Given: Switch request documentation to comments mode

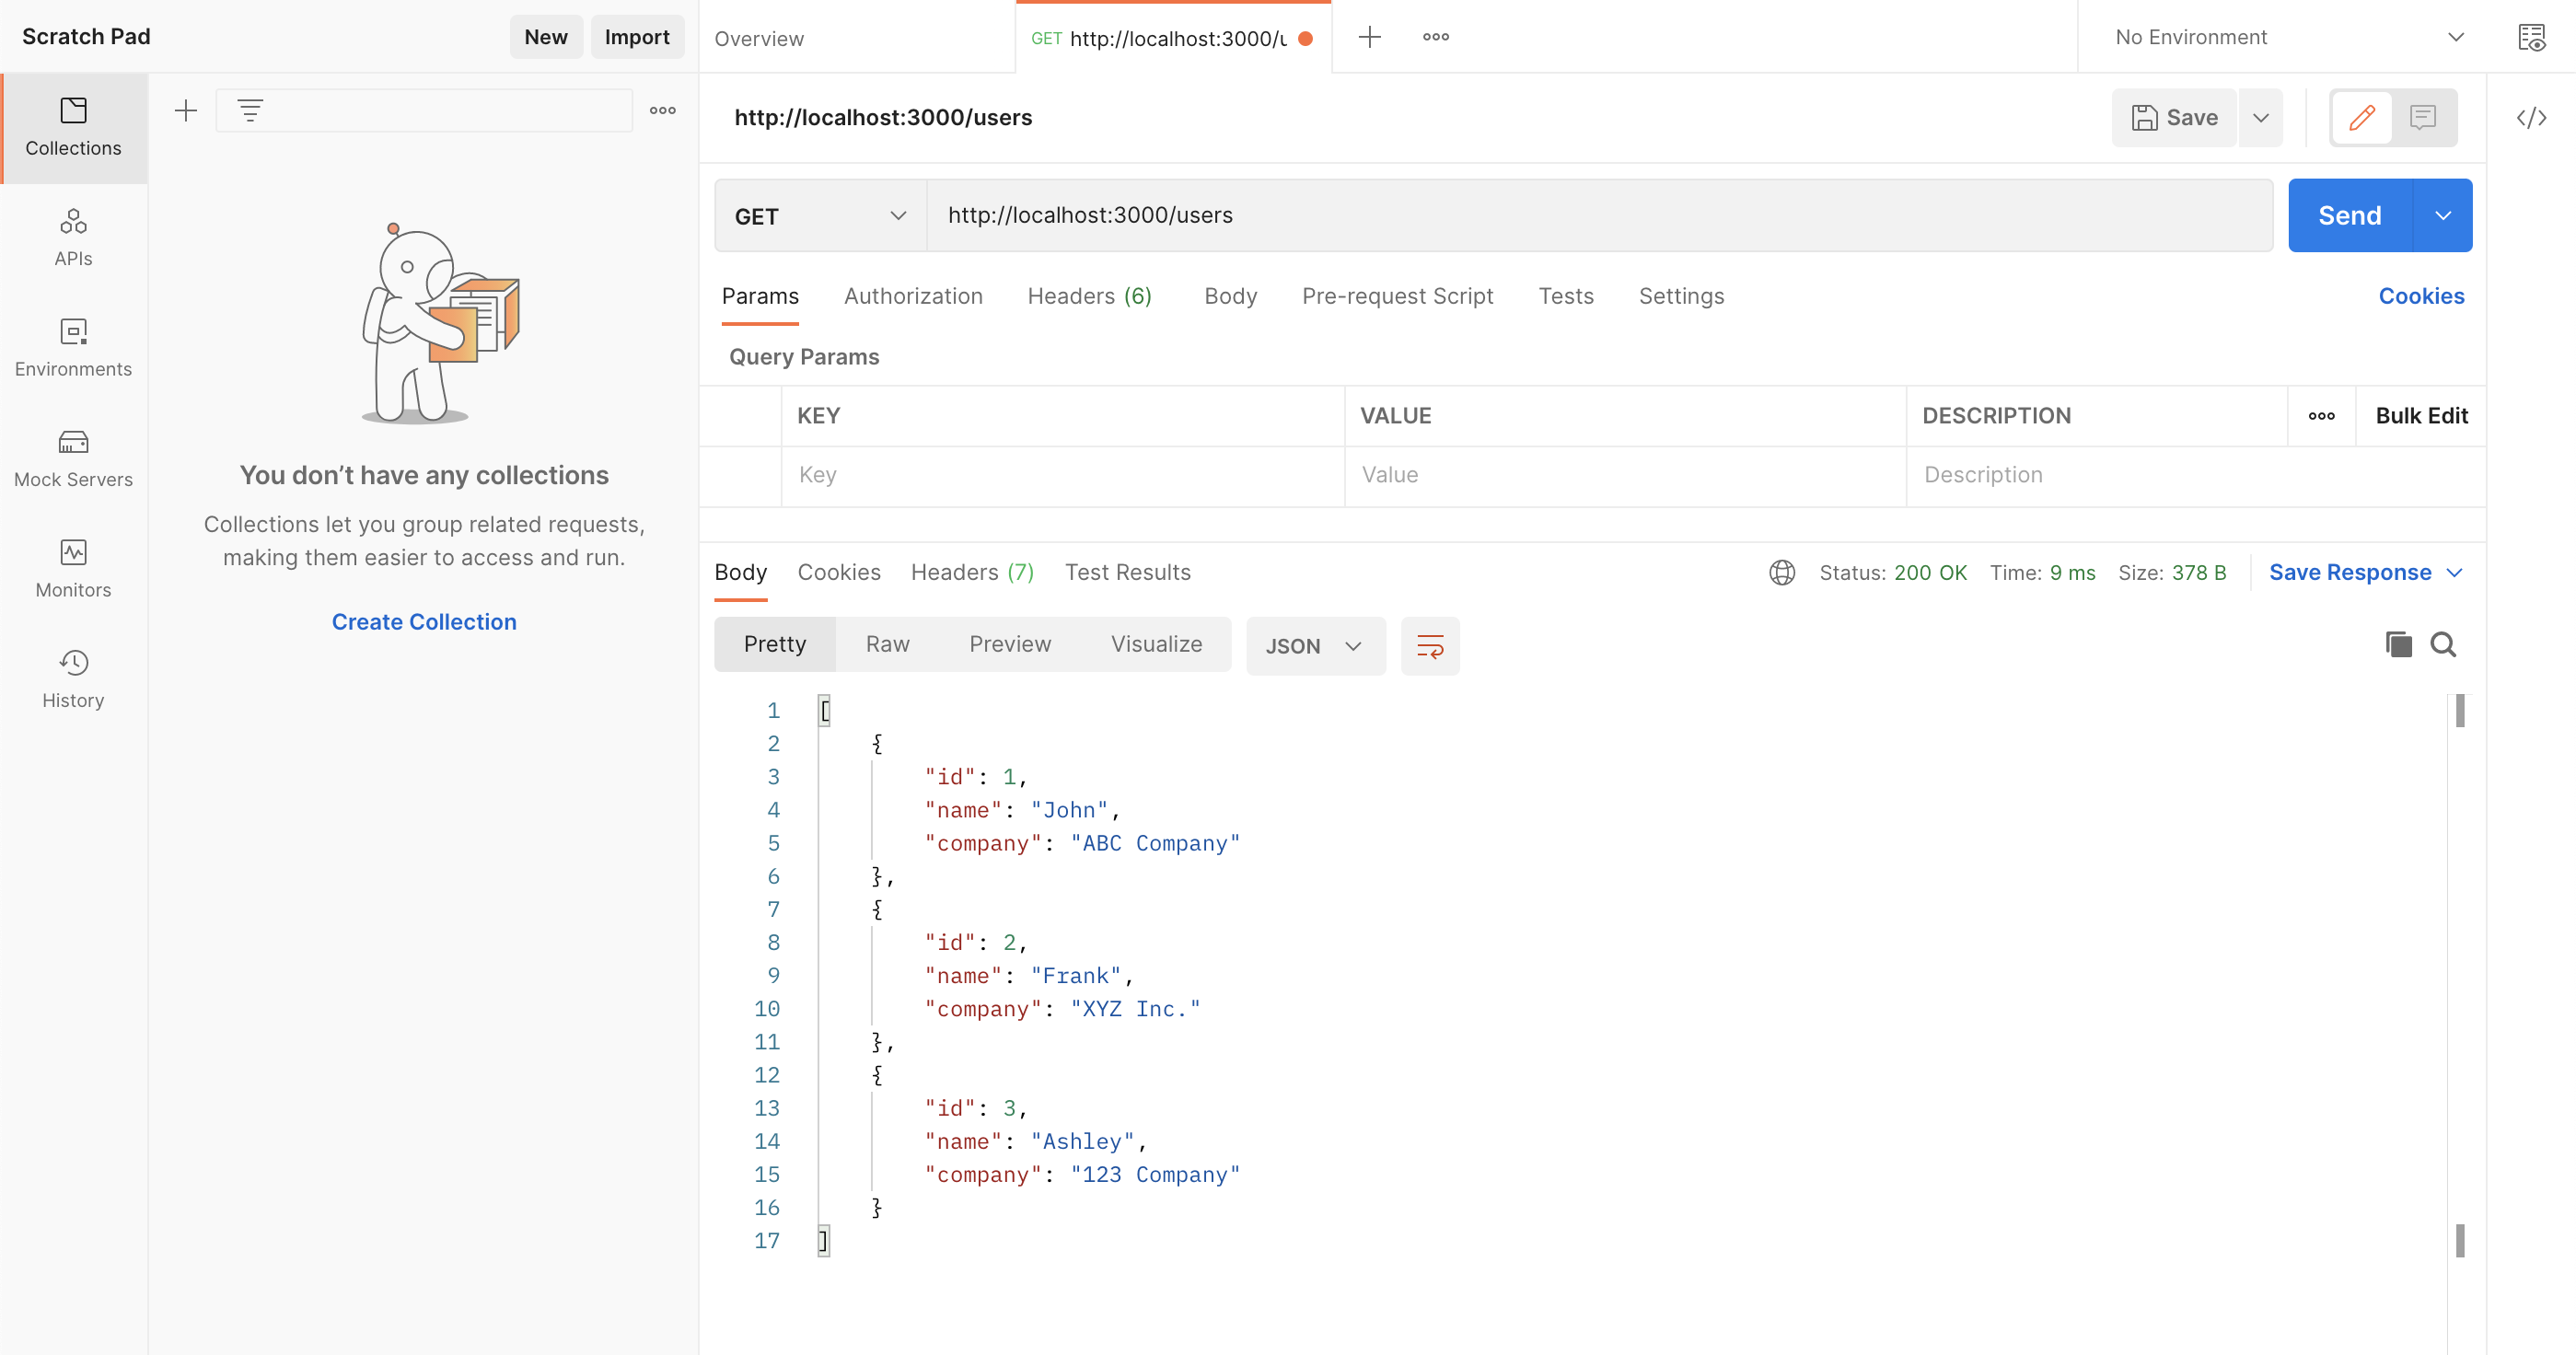Looking at the screenshot, I should click(2422, 117).
